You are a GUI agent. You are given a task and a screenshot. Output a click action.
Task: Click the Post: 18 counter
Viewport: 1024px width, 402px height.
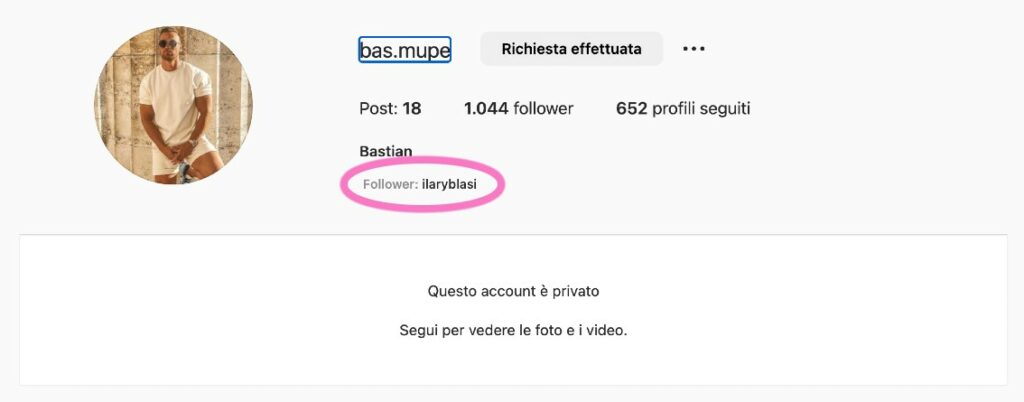coord(390,108)
